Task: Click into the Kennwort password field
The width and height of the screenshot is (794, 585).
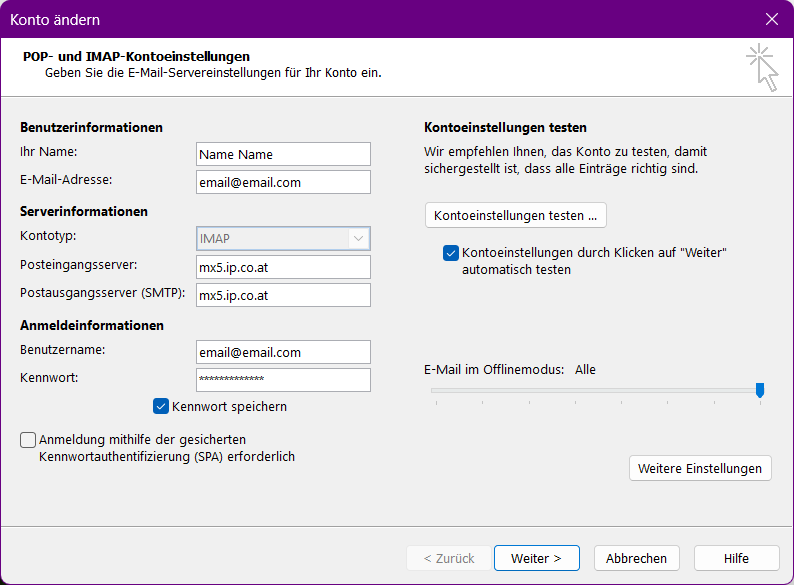Action: pos(283,380)
